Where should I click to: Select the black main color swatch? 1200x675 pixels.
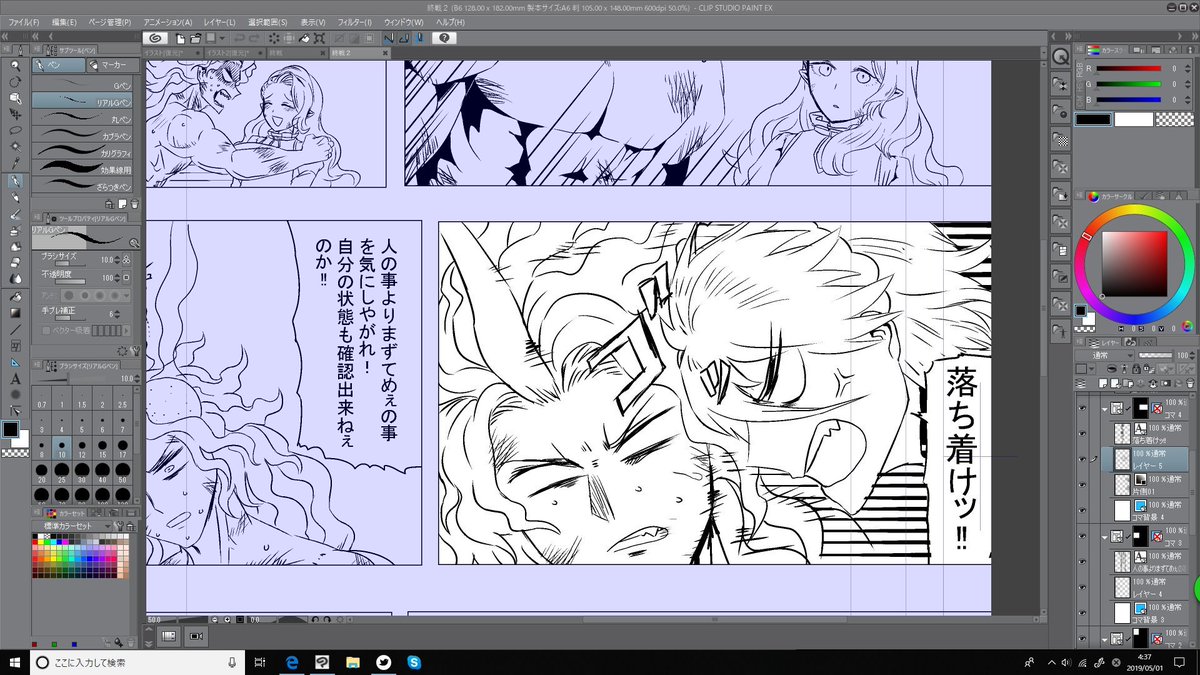tap(1093, 120)
